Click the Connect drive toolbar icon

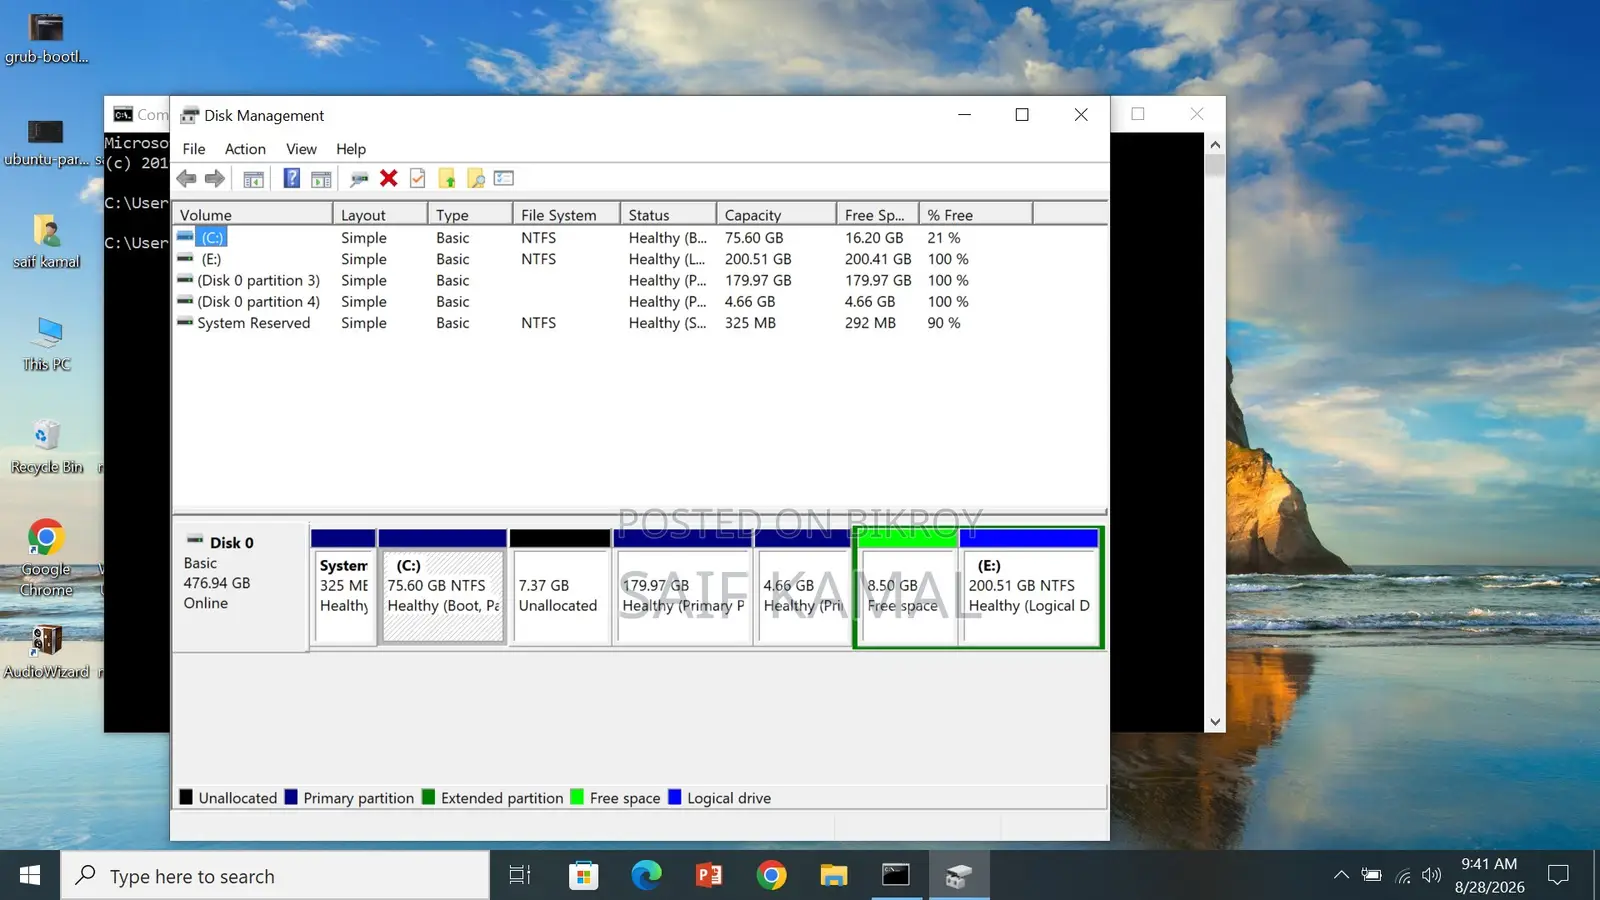click(x=359, y=179)
